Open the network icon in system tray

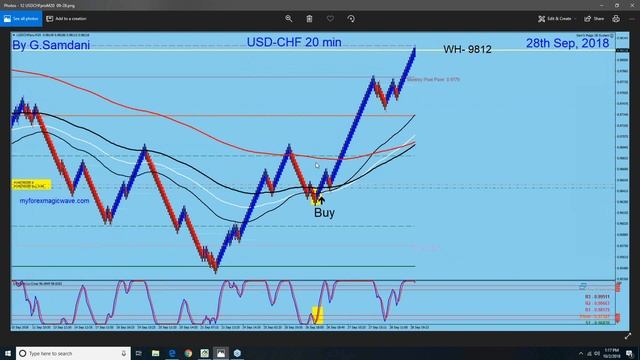589,353
